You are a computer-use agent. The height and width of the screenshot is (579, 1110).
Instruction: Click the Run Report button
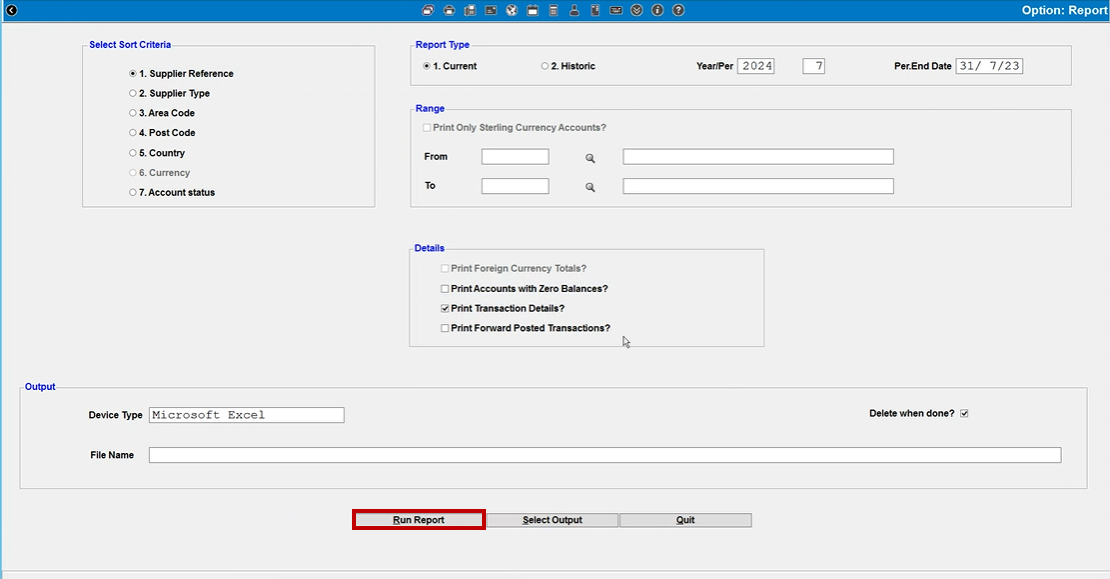point(418,520)
